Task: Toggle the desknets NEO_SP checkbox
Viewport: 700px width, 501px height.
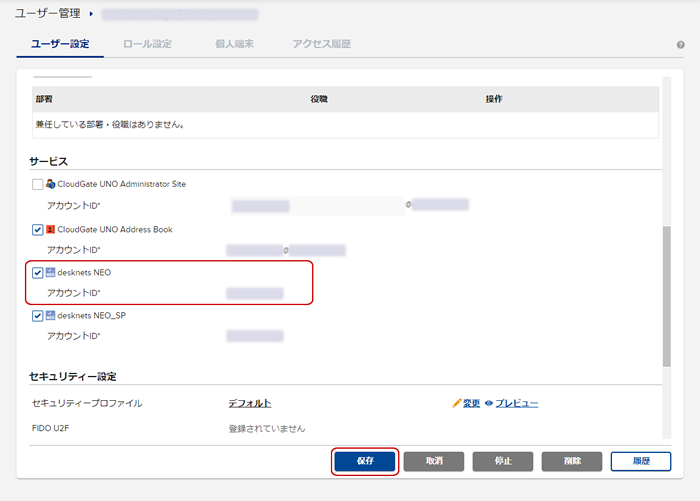Action: (x=38, y=316)
